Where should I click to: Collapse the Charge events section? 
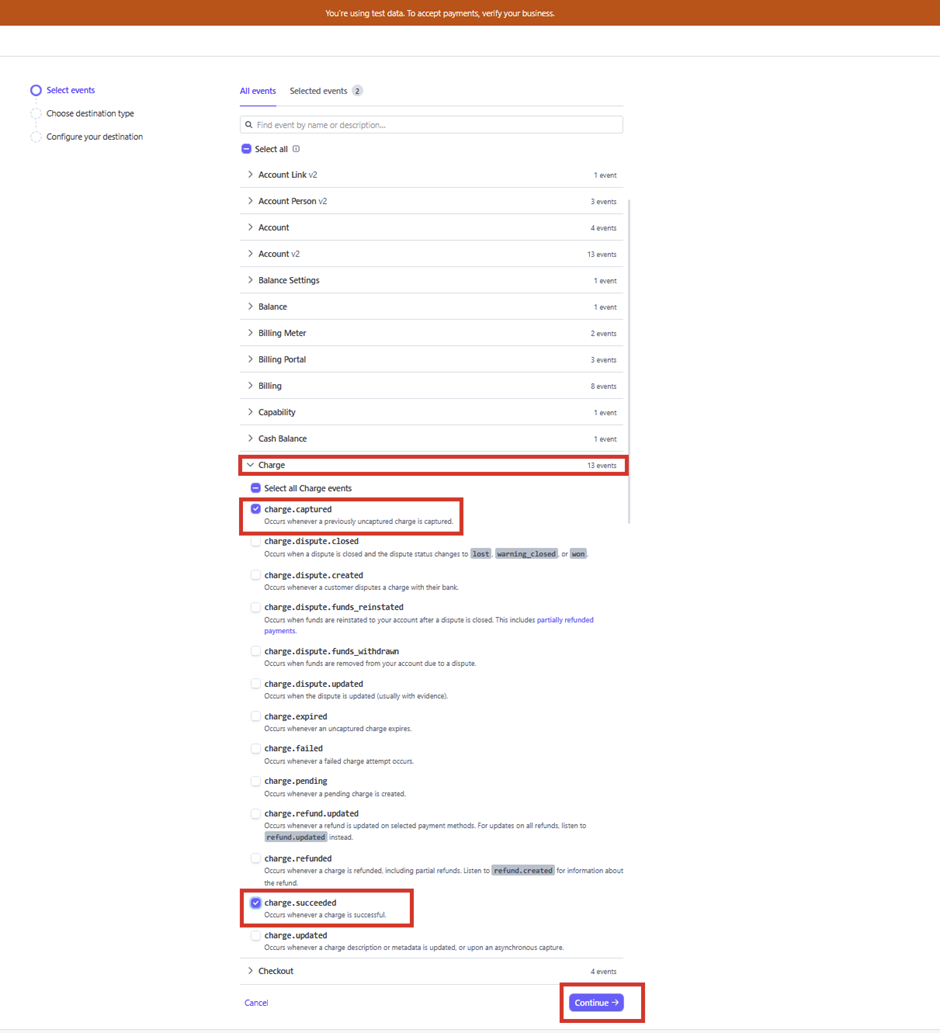251,465
